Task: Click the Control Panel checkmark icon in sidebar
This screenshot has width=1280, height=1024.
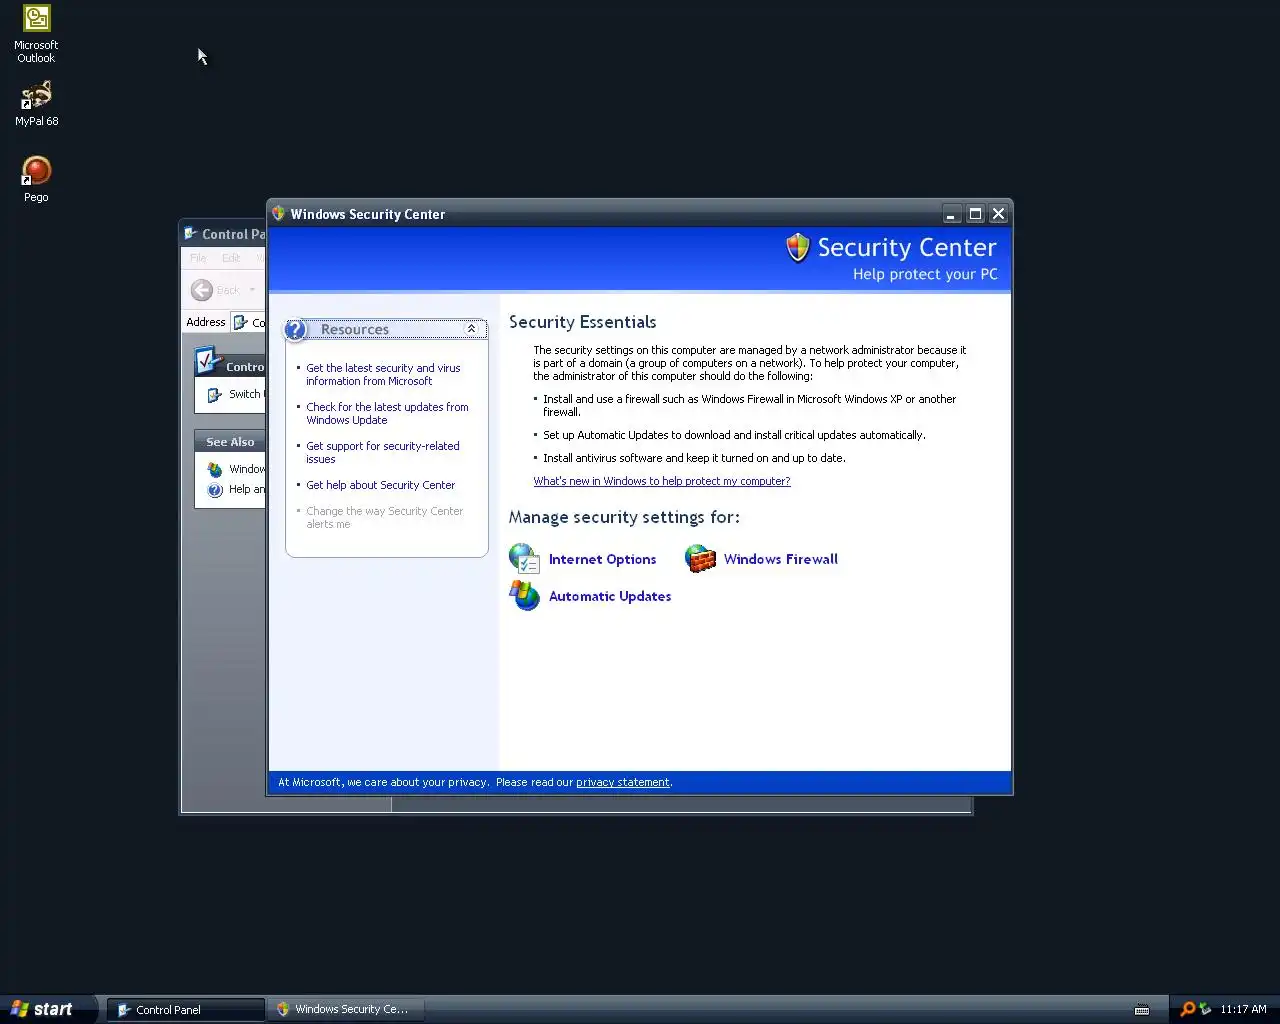Action: (208, 360)
